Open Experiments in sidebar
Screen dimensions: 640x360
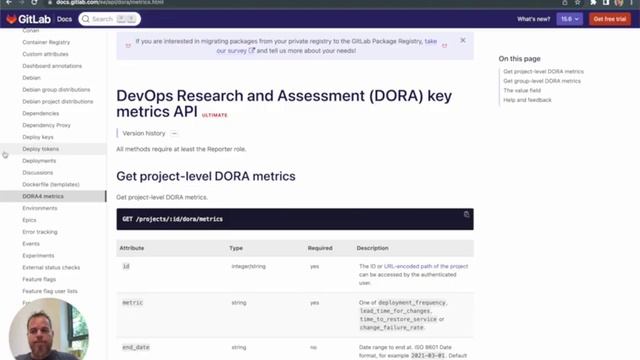click(x=38, y=255)
